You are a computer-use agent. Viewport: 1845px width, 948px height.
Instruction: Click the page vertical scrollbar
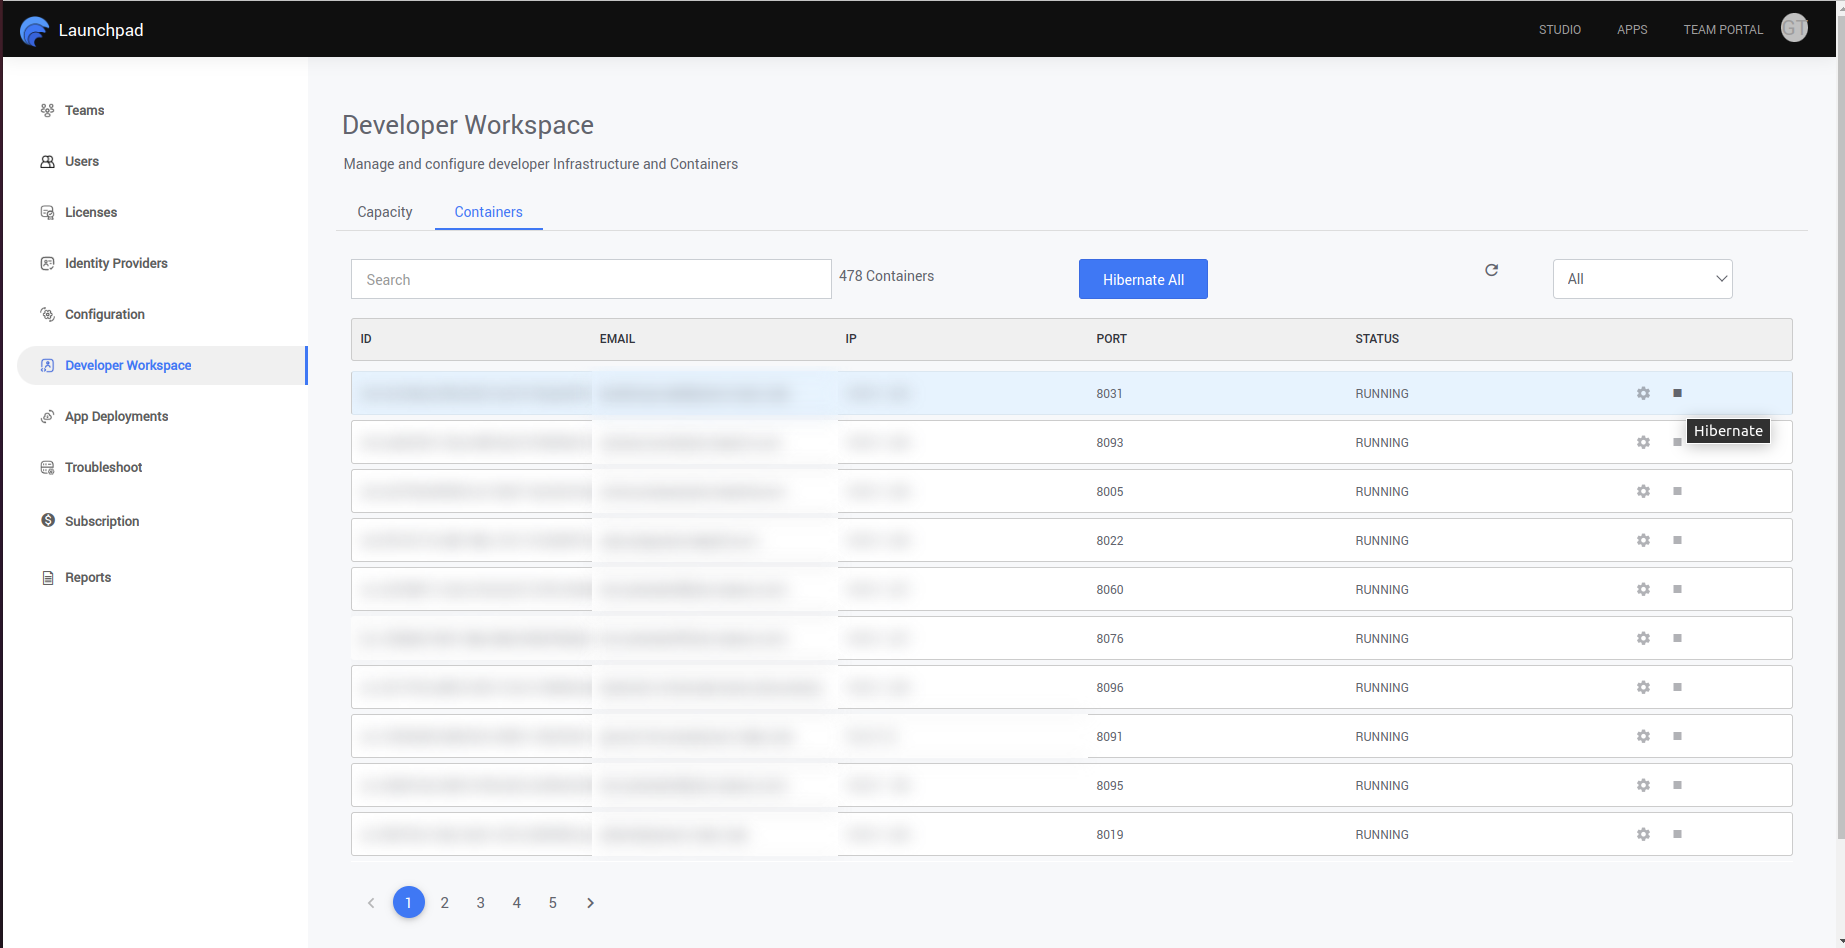click(1840, 450)
